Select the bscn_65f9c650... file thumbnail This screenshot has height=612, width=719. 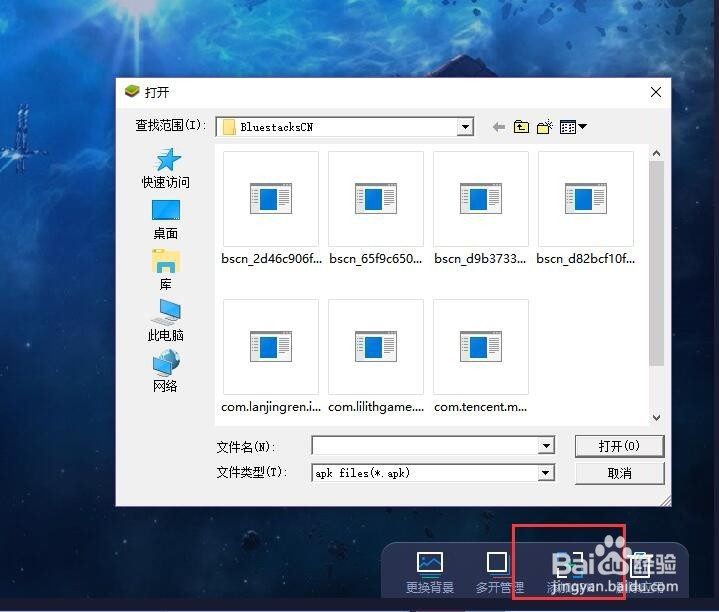[x=376, y=198]
